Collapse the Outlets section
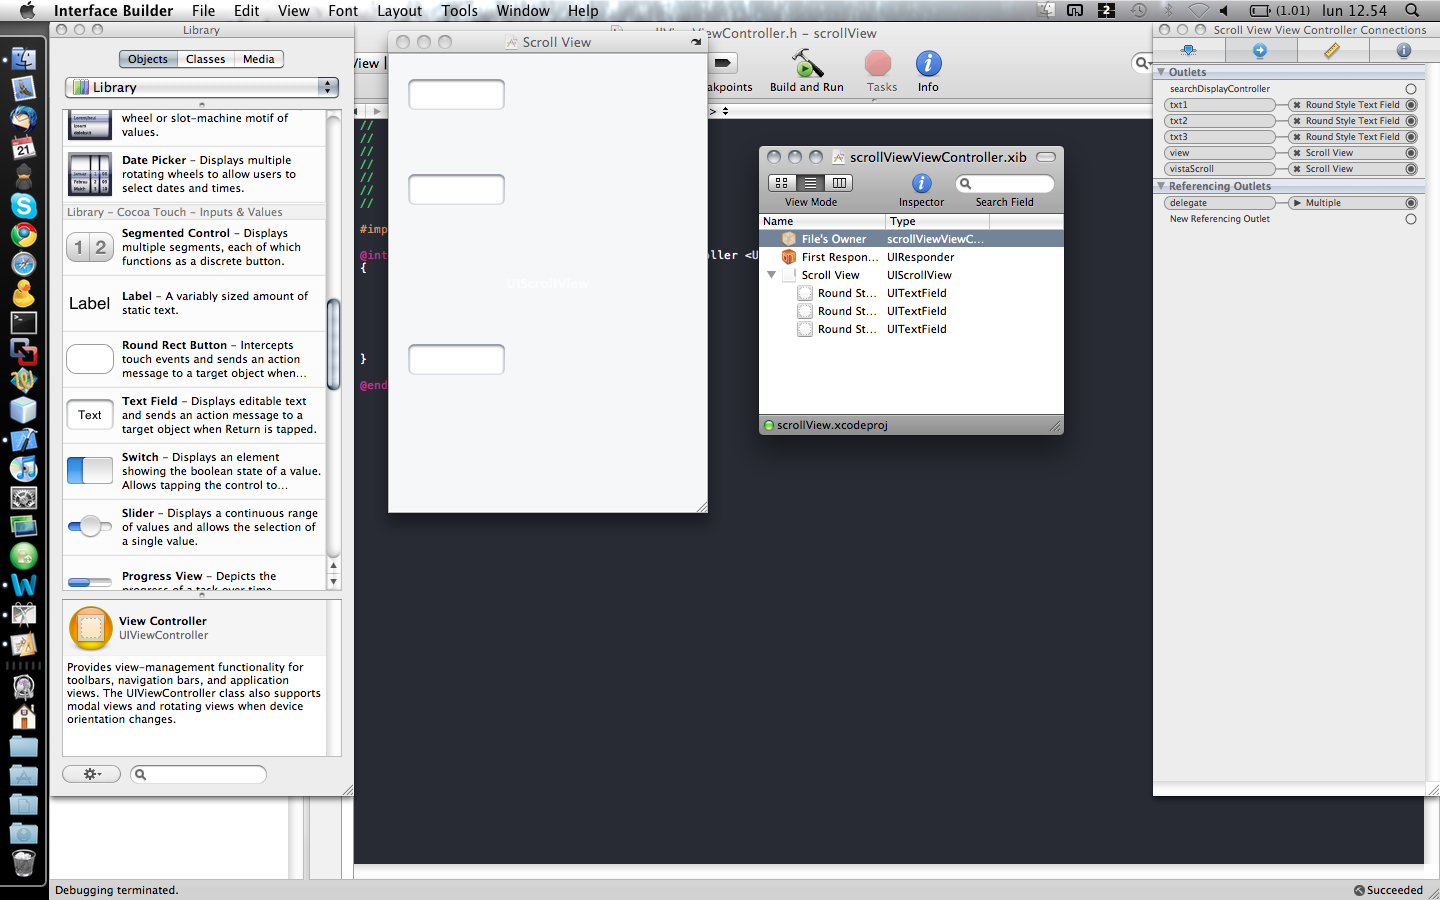 point(1161,72)
